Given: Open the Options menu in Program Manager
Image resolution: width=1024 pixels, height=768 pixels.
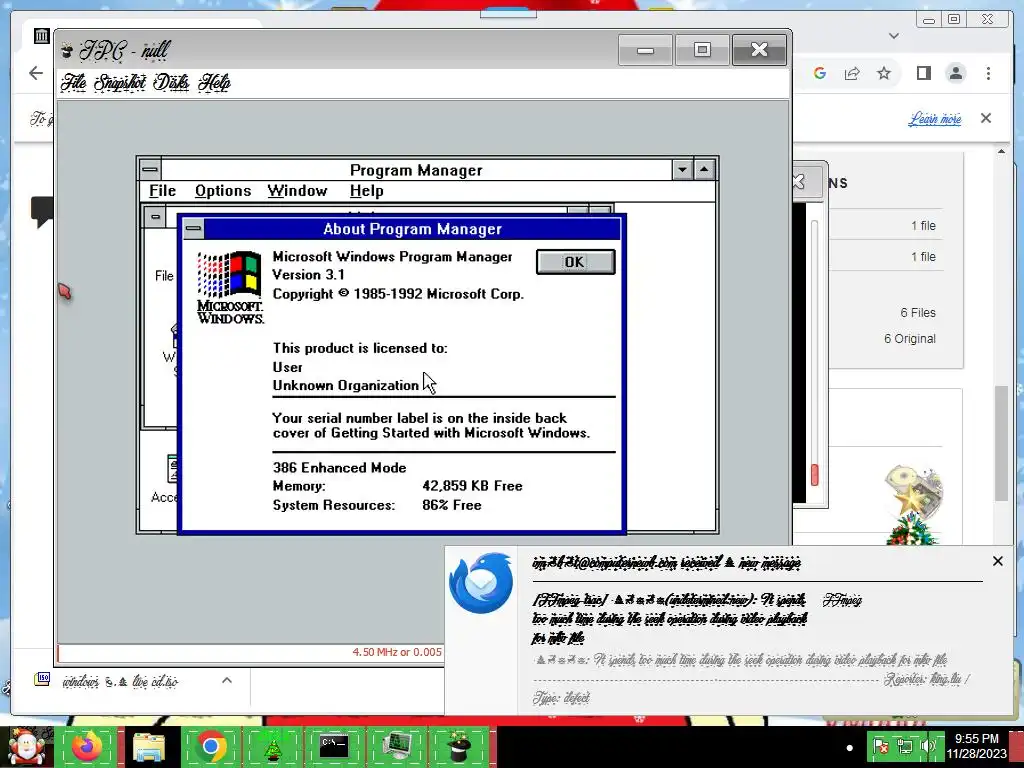Looking at the screenshot, I should coord(223,191).
